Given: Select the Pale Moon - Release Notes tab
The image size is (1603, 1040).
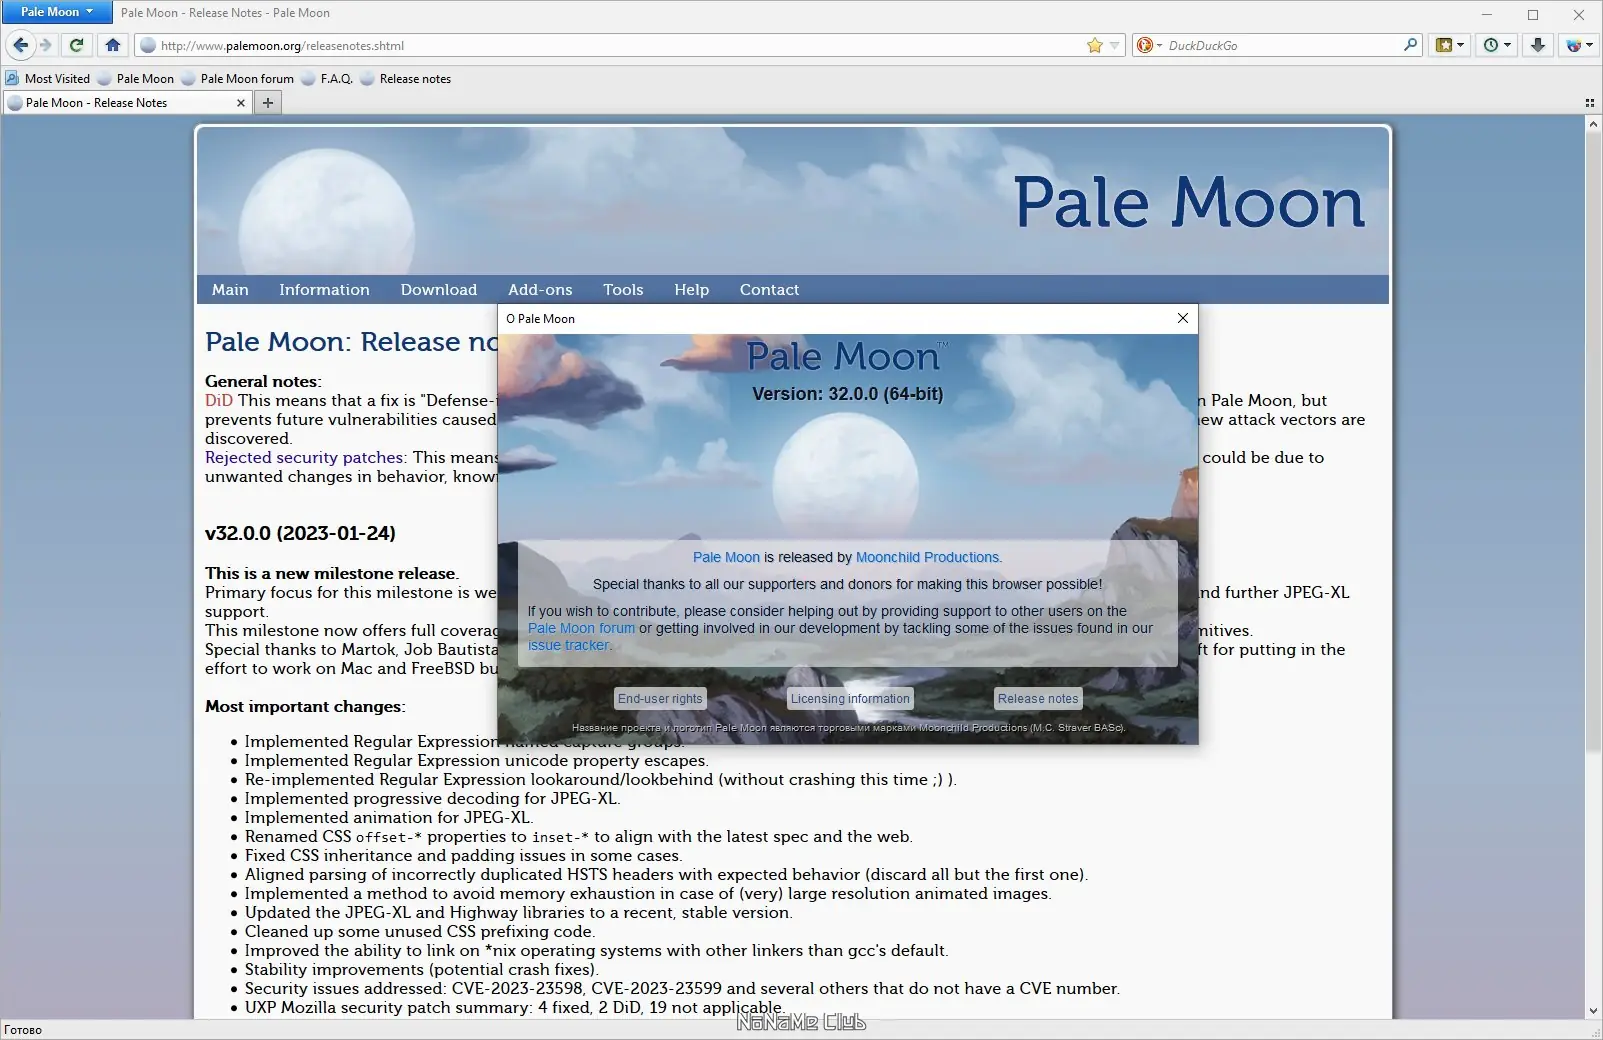Looking at the screenshot, I should (x=127, y=103).
